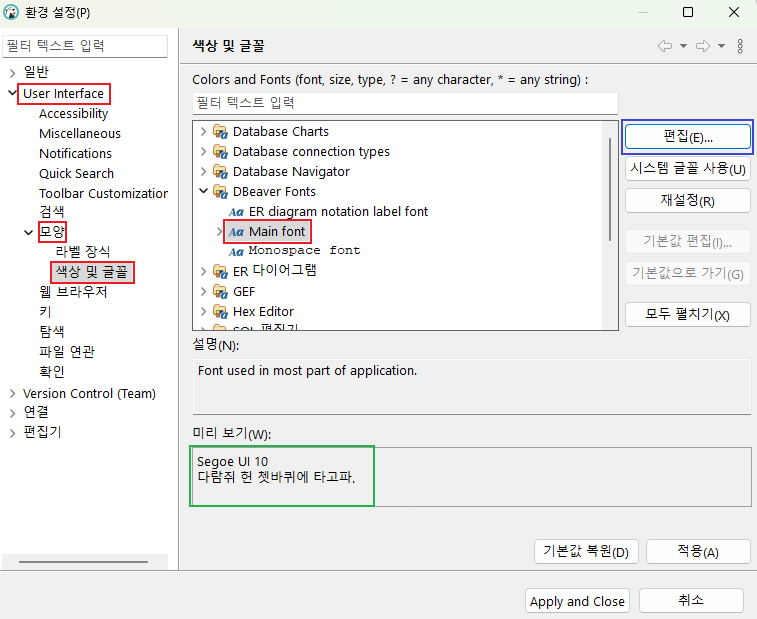This screenshot has width=757, height=619.
Task: Select 라벨 장식 page
Action: pos(83,252)
